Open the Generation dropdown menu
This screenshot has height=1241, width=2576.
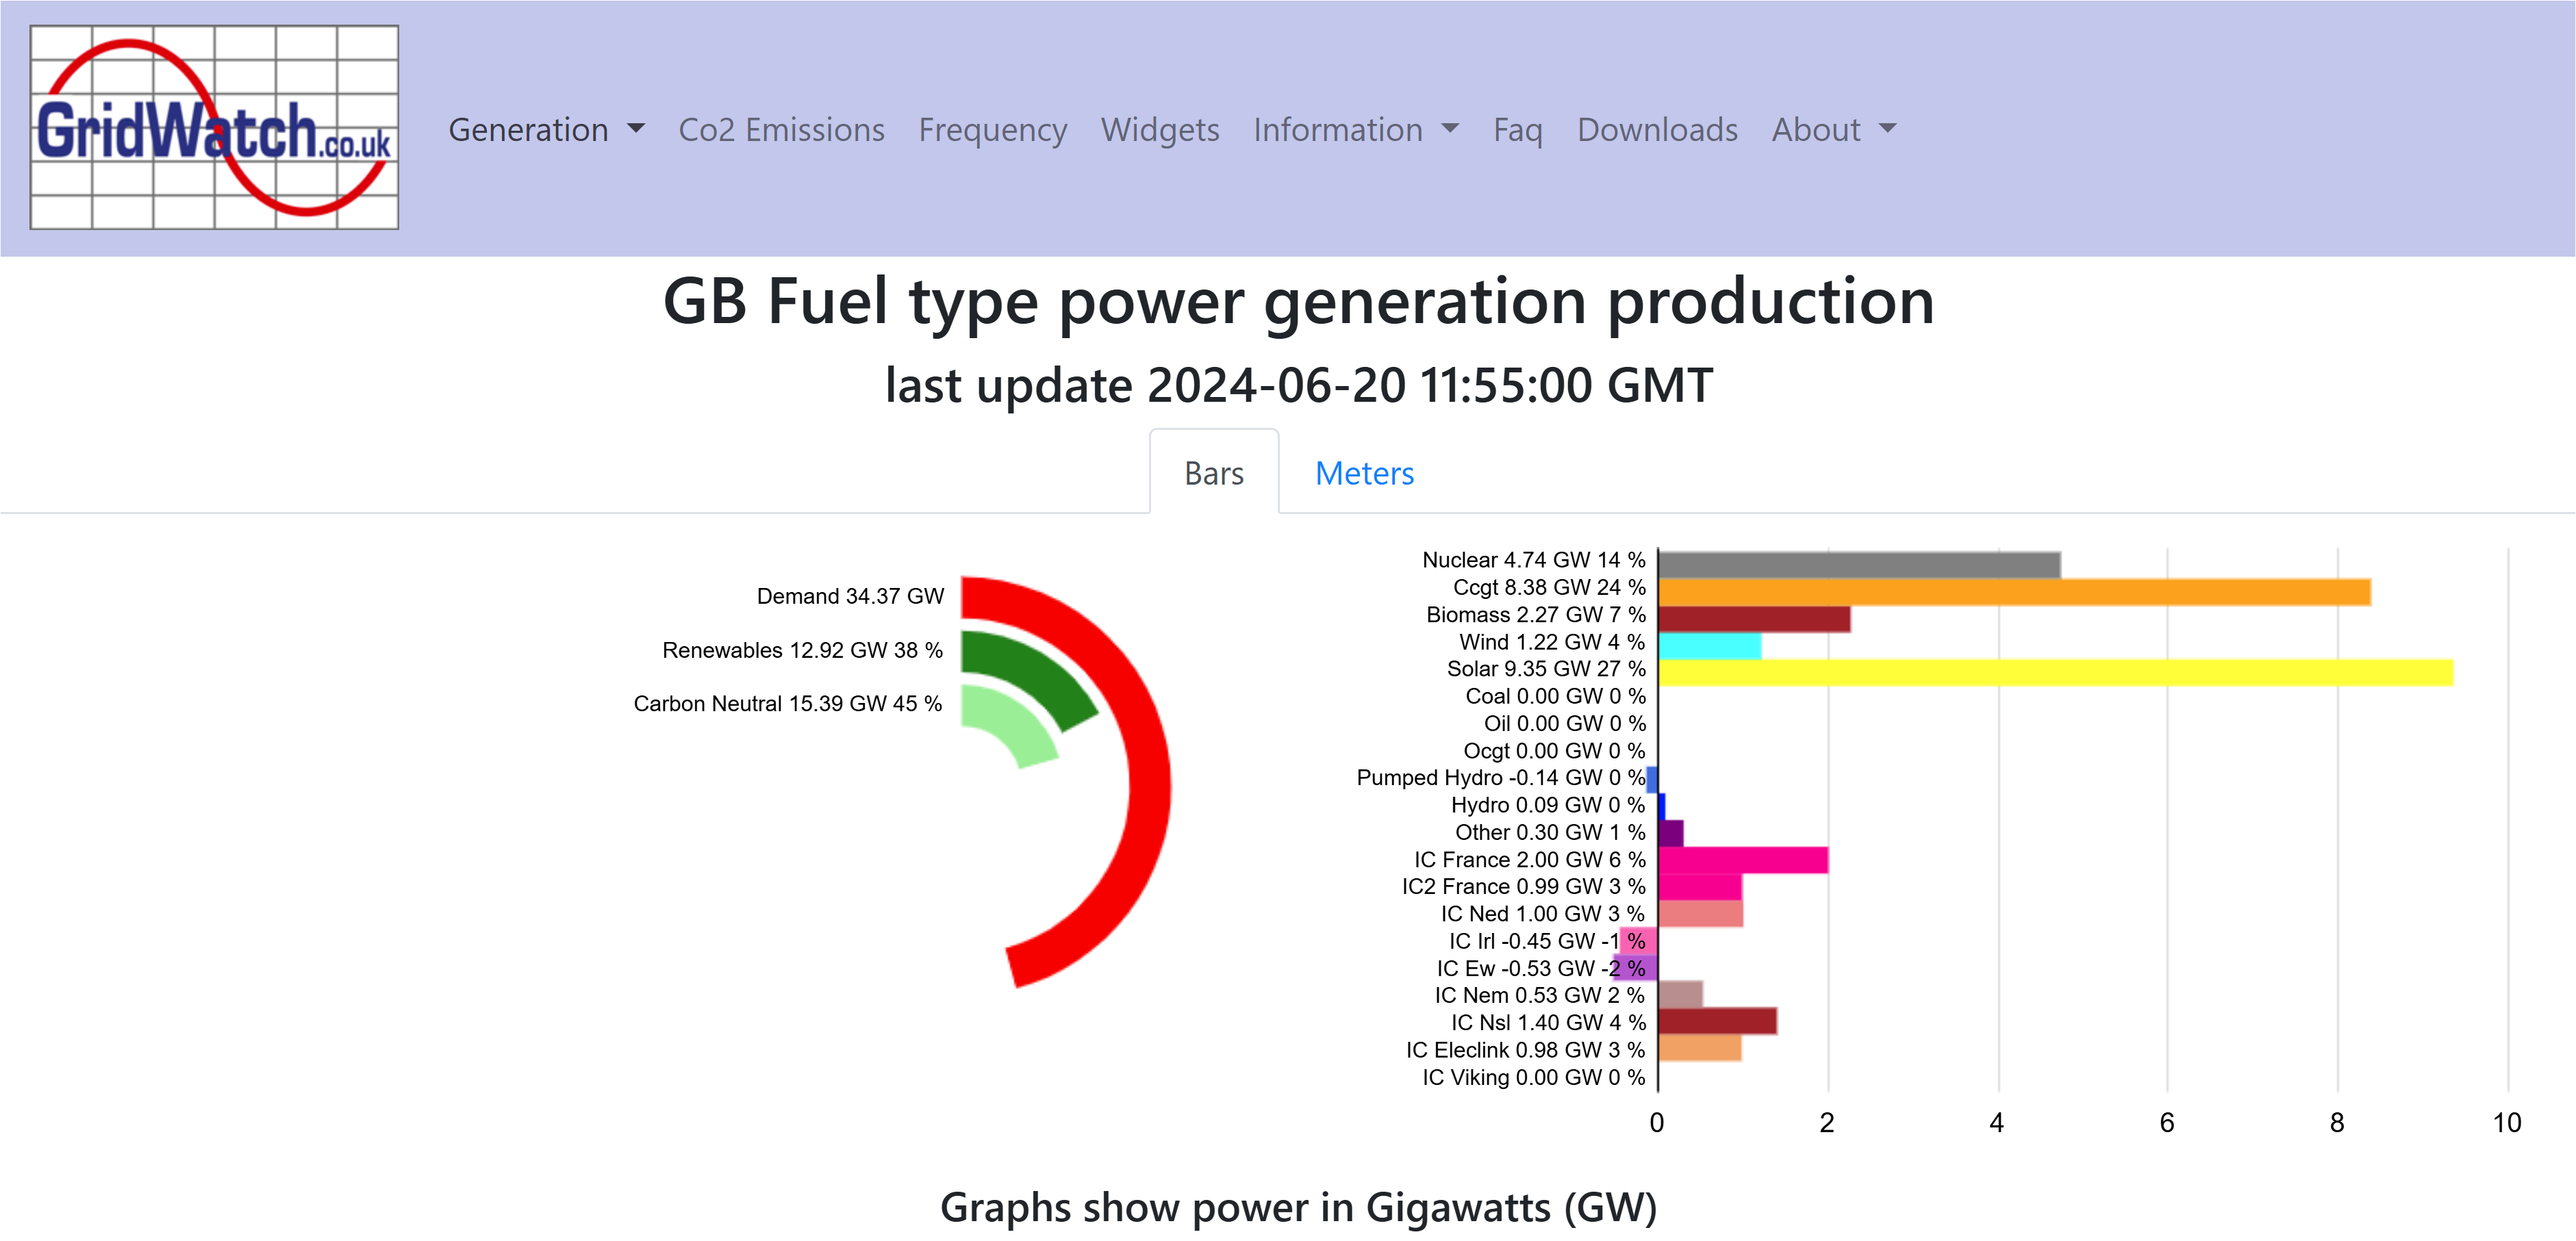pos(546,130)
